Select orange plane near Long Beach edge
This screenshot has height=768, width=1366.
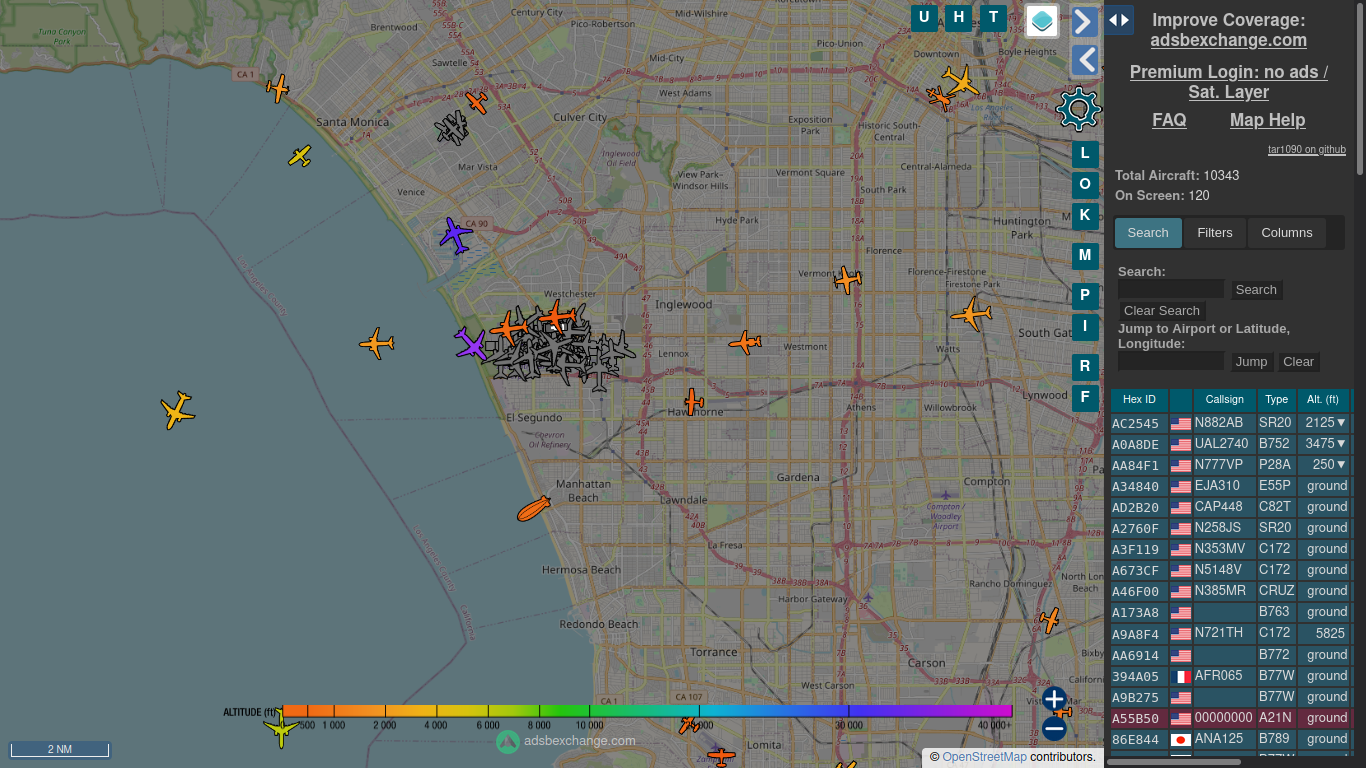(x=1049, y=620)
